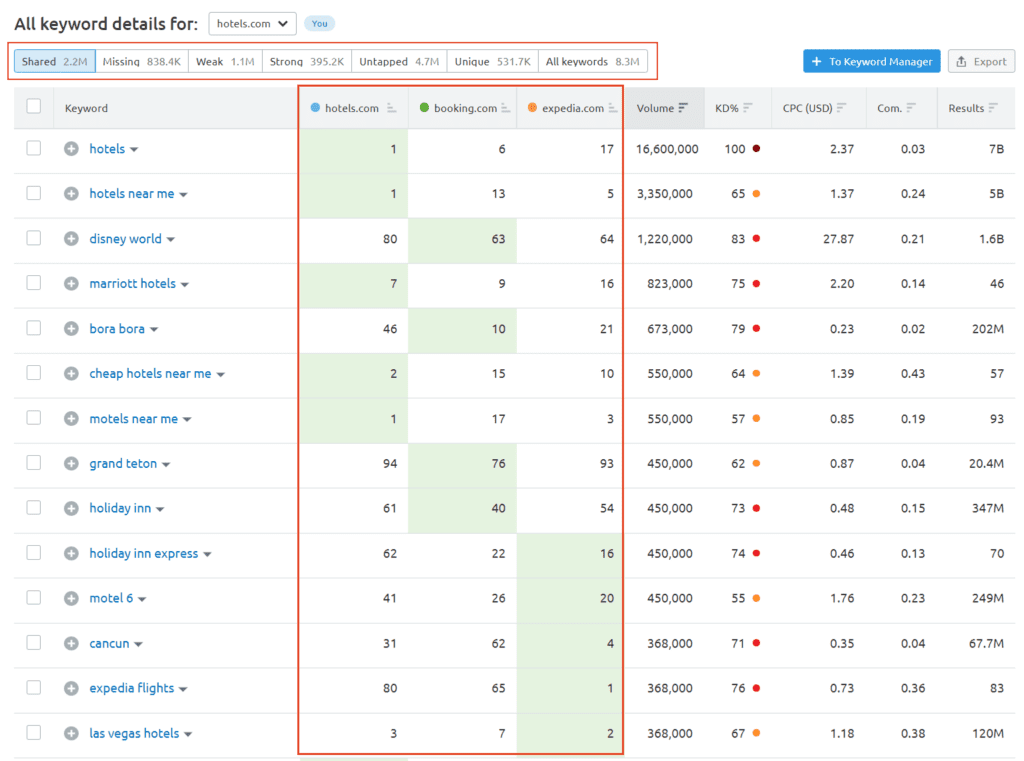Expand the 'motels near me' keyword arrow
1024x761 pixels.
187,419
